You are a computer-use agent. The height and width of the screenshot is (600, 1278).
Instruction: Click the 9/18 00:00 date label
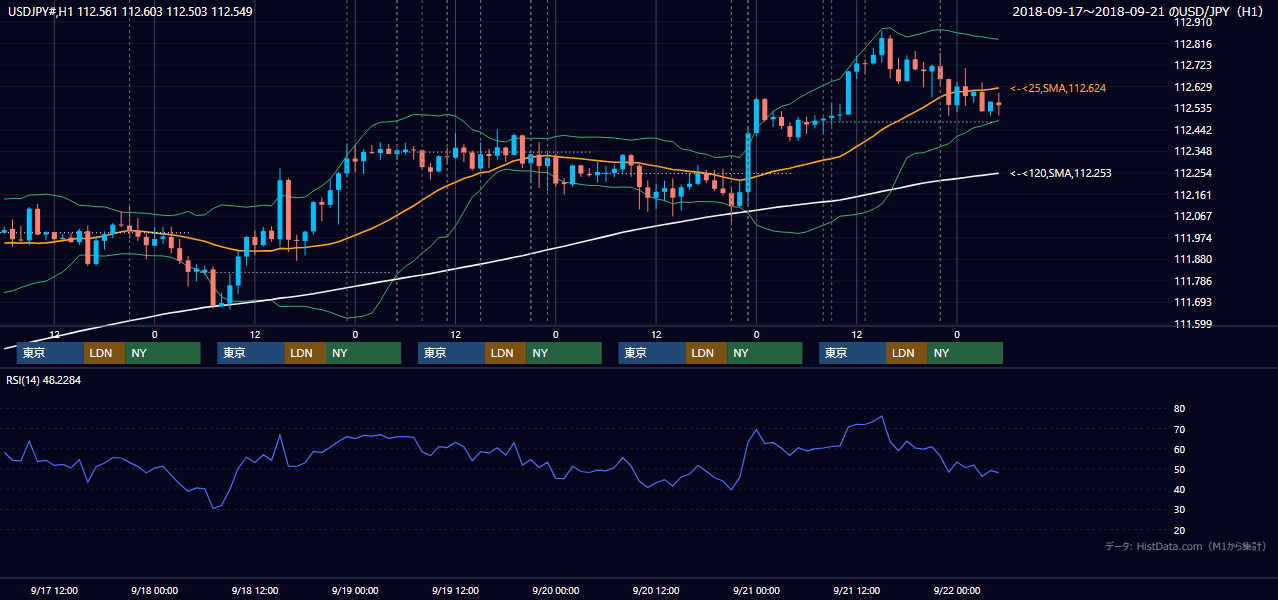(154, 590)
